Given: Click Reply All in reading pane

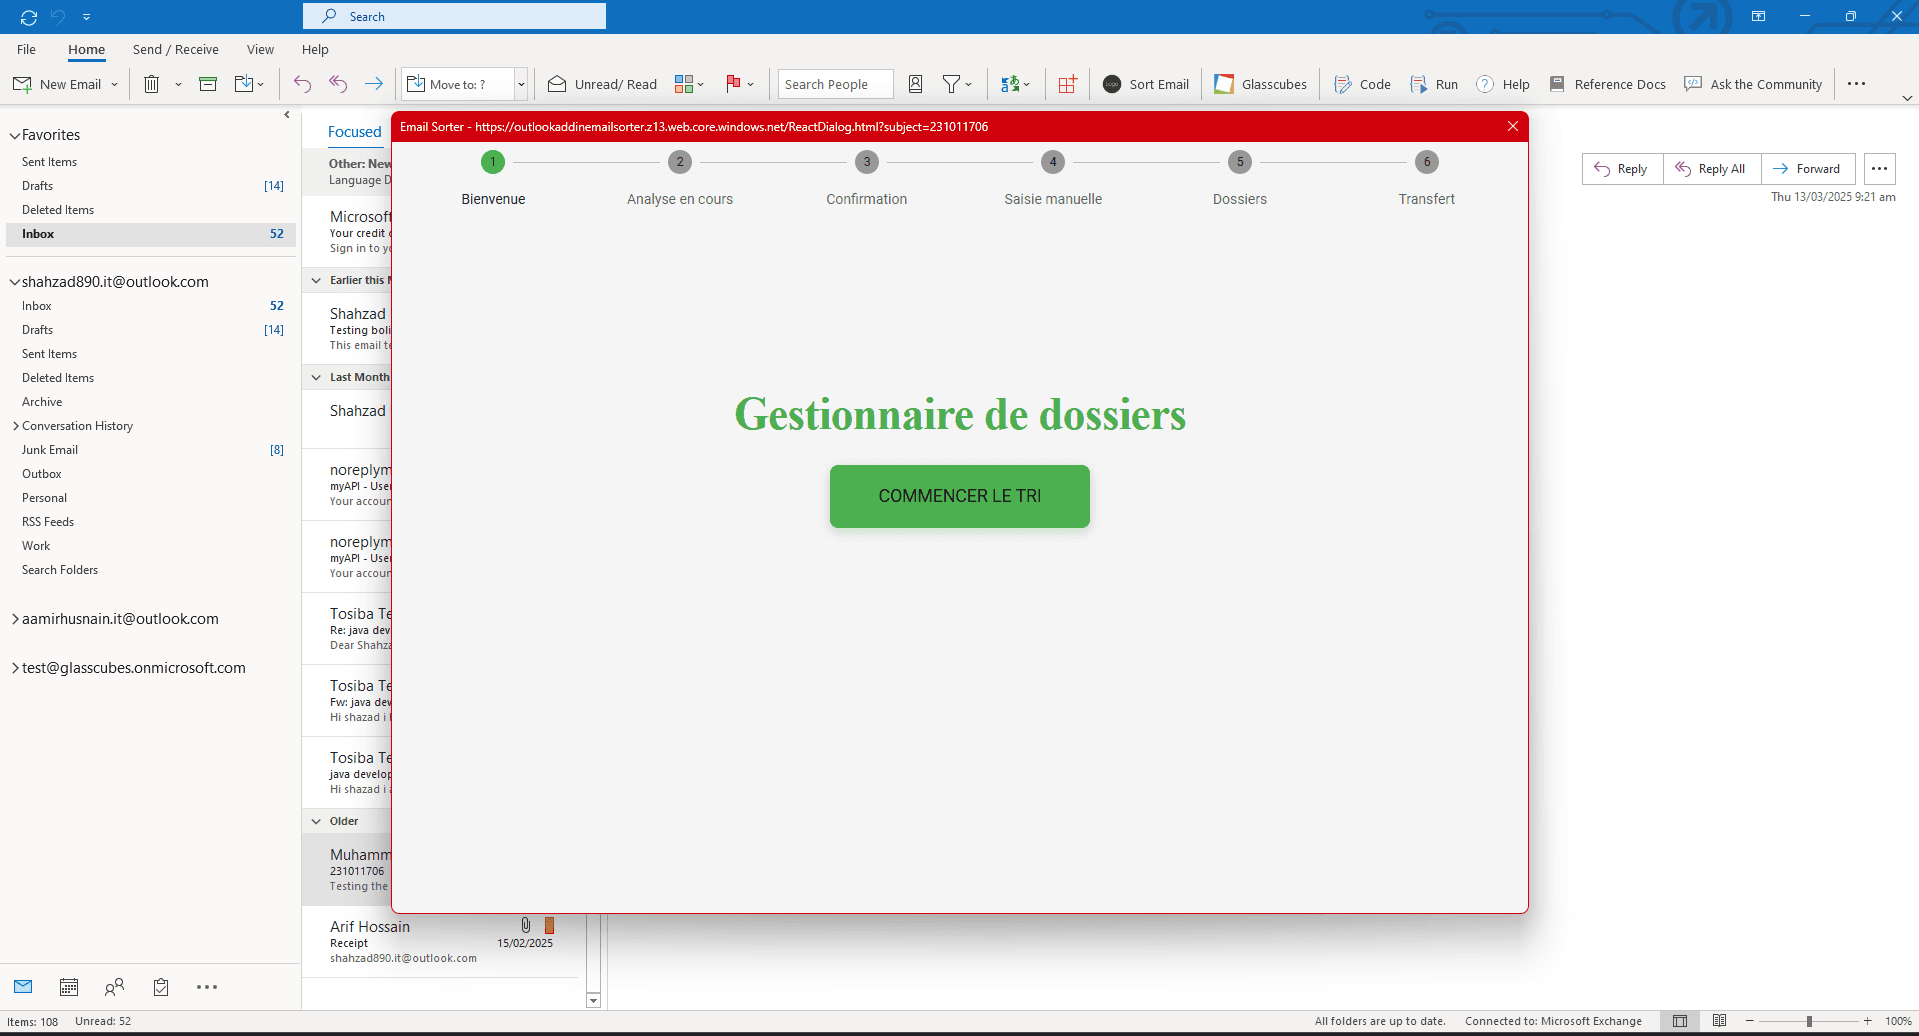Looking at the screenshot, I should tap(1712, 169).
